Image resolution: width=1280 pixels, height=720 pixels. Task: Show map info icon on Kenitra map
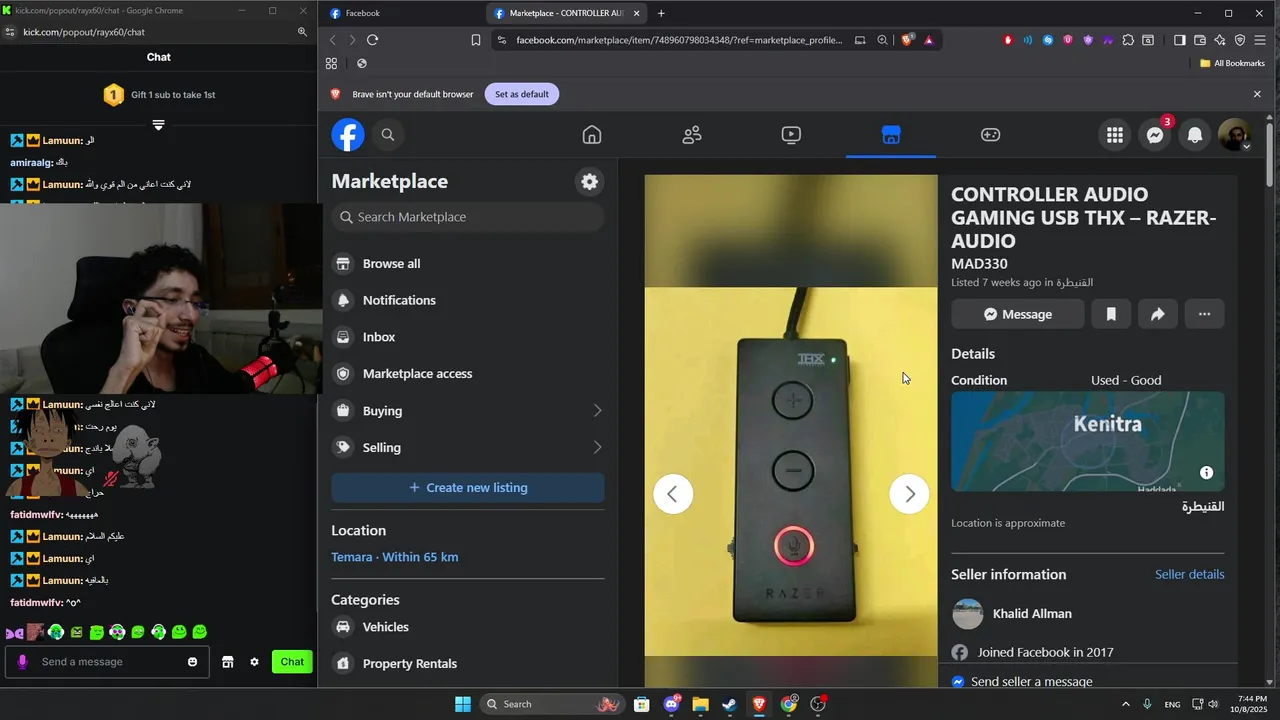1207,472
